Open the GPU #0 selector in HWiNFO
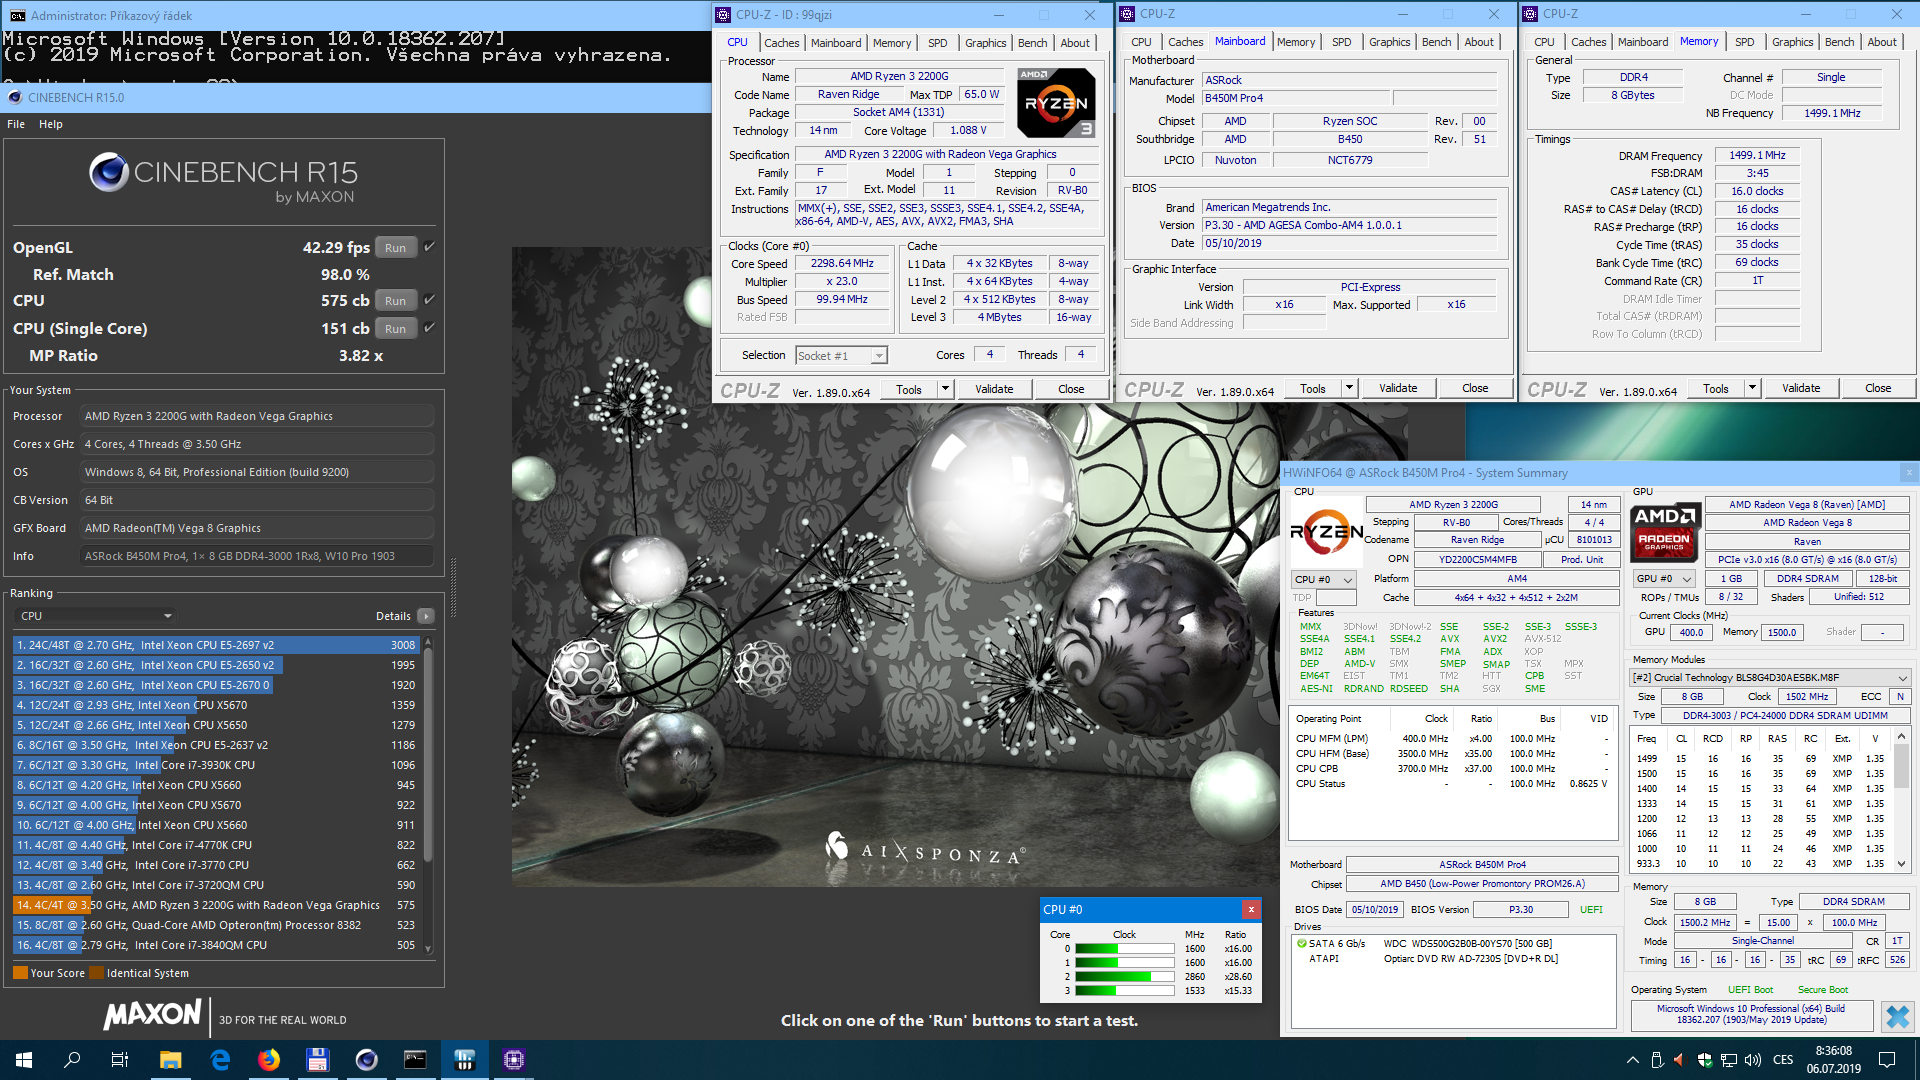This screenshot has height=1080, width=1920. (1664, 578)
